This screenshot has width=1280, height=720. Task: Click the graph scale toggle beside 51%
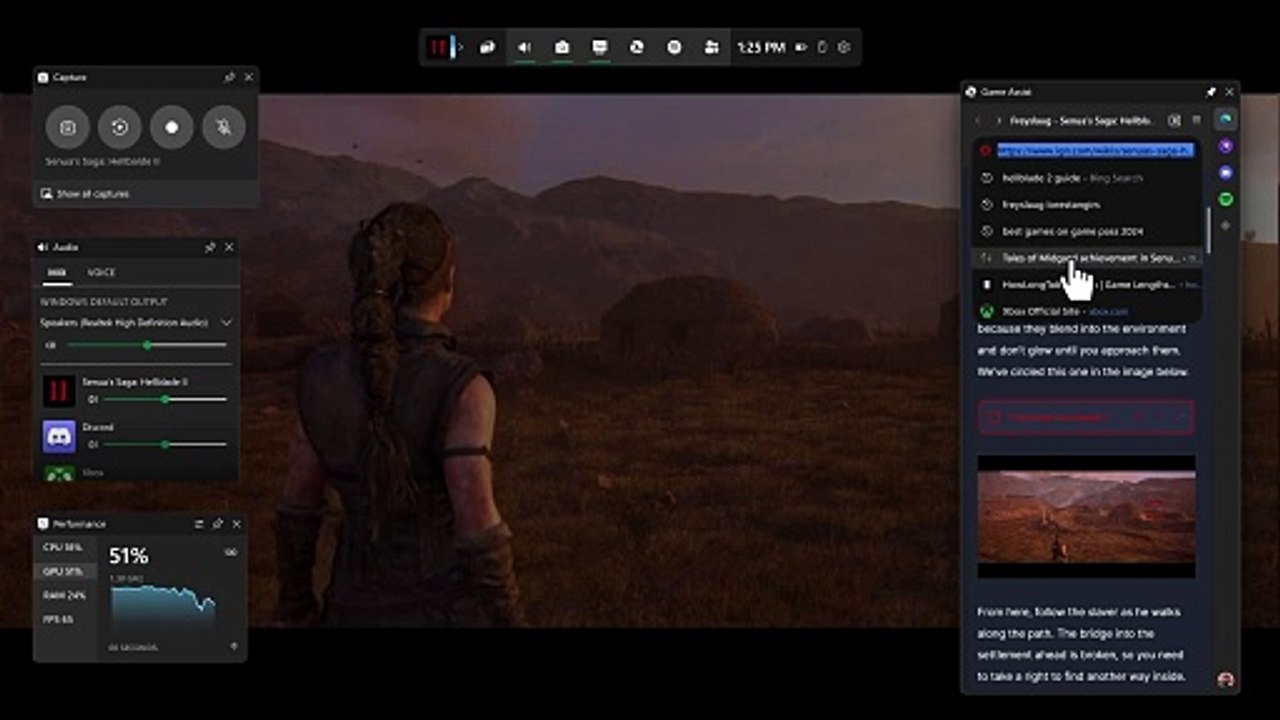coord(231,552)
